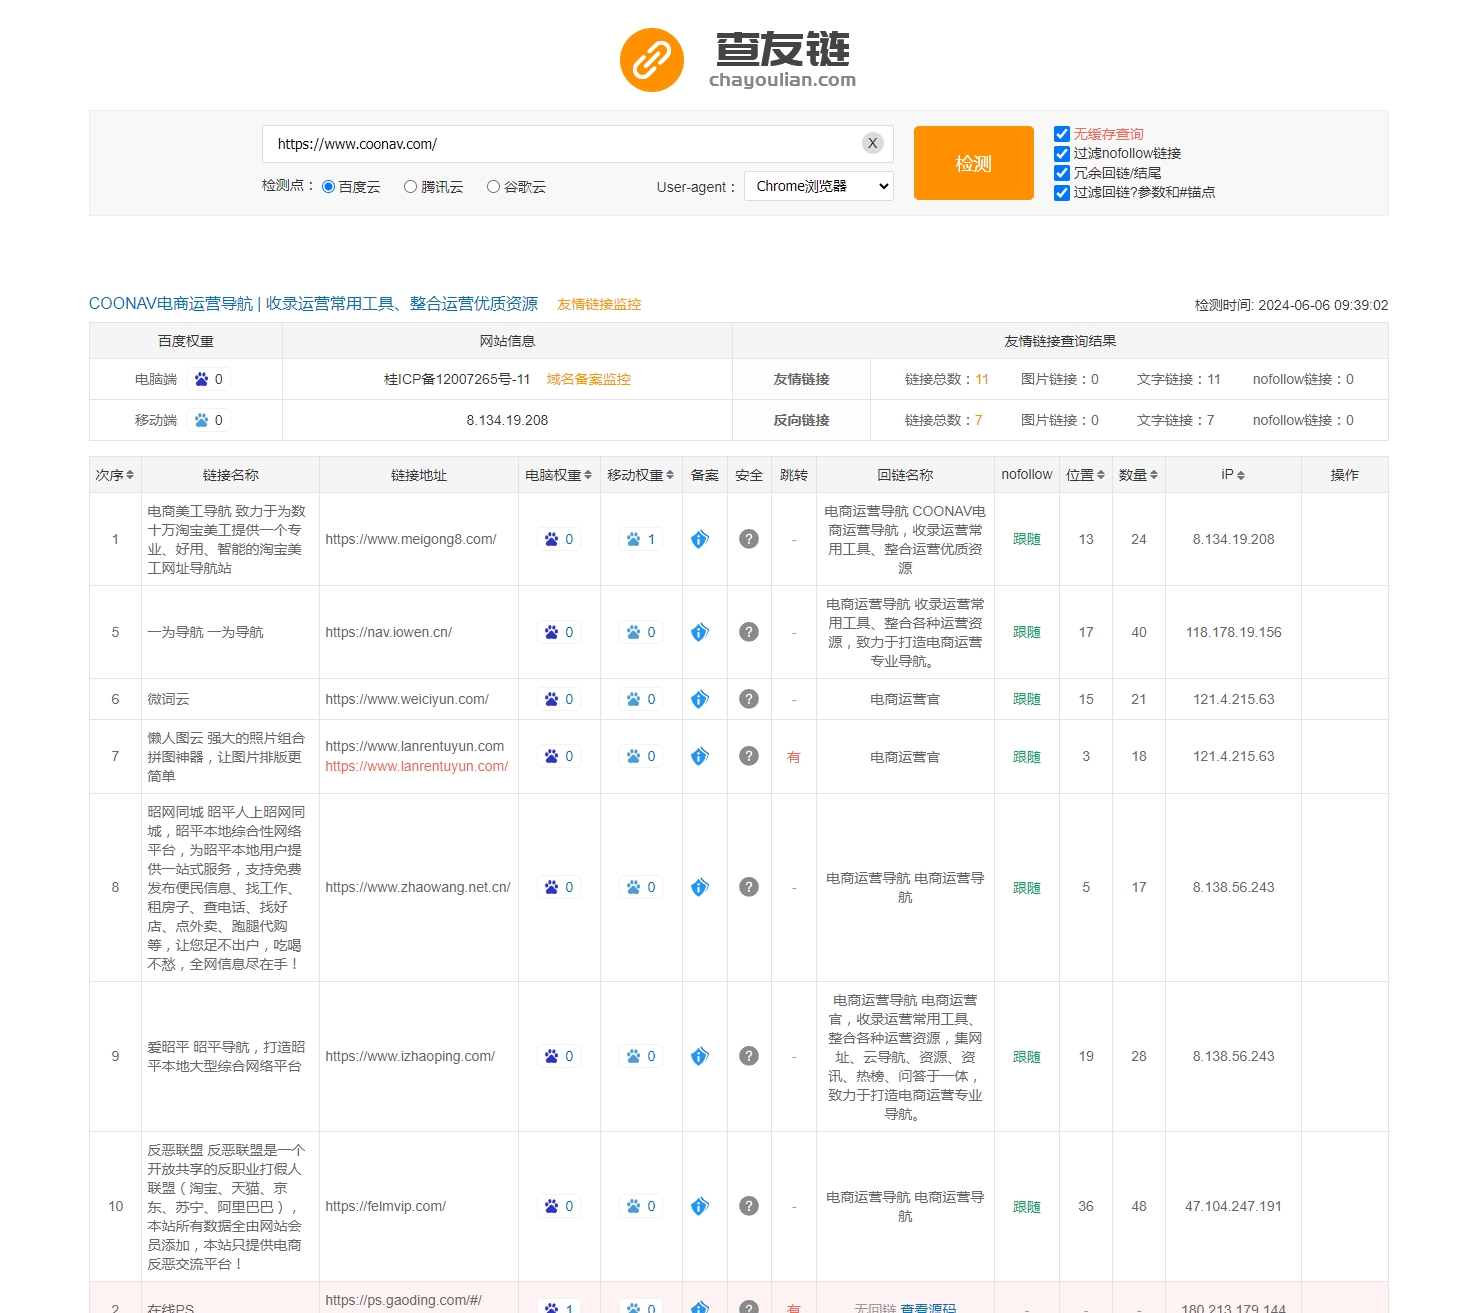Open https://www.izhaoping.com/ link address

point(410,1056)
